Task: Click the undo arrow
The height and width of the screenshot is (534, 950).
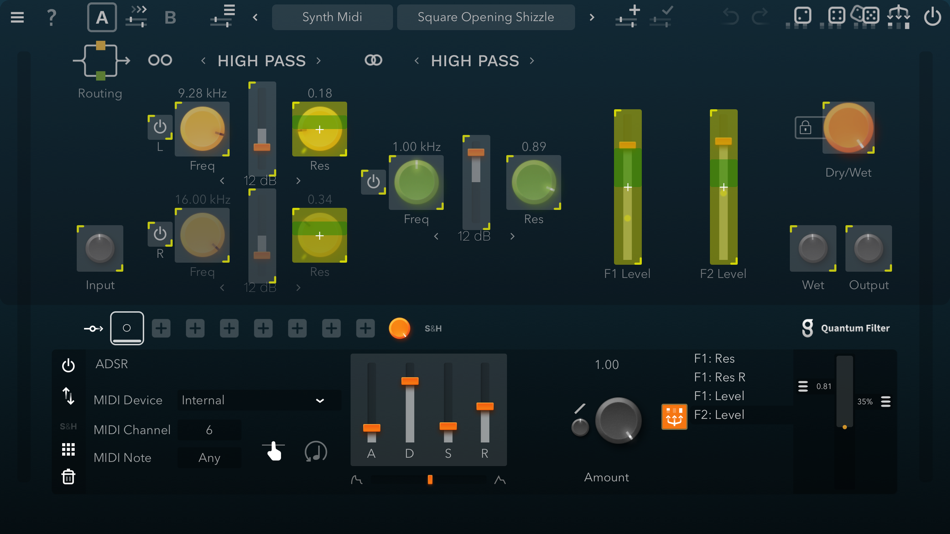Action: pyautogui.click(x=731, y=17)
